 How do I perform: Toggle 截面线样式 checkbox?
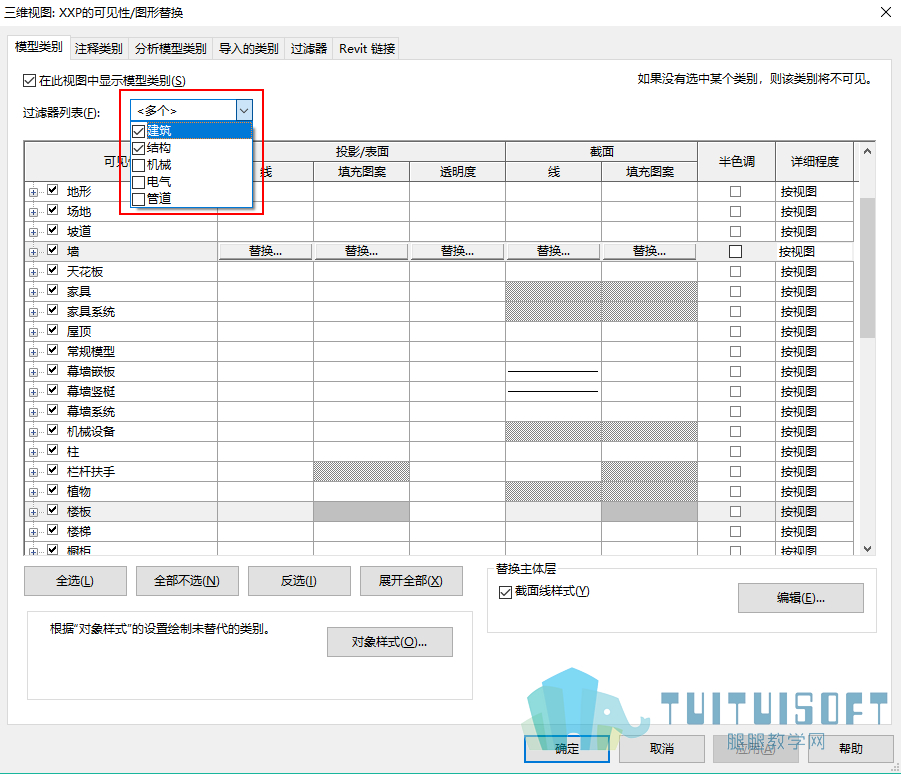tap(505, 592)
